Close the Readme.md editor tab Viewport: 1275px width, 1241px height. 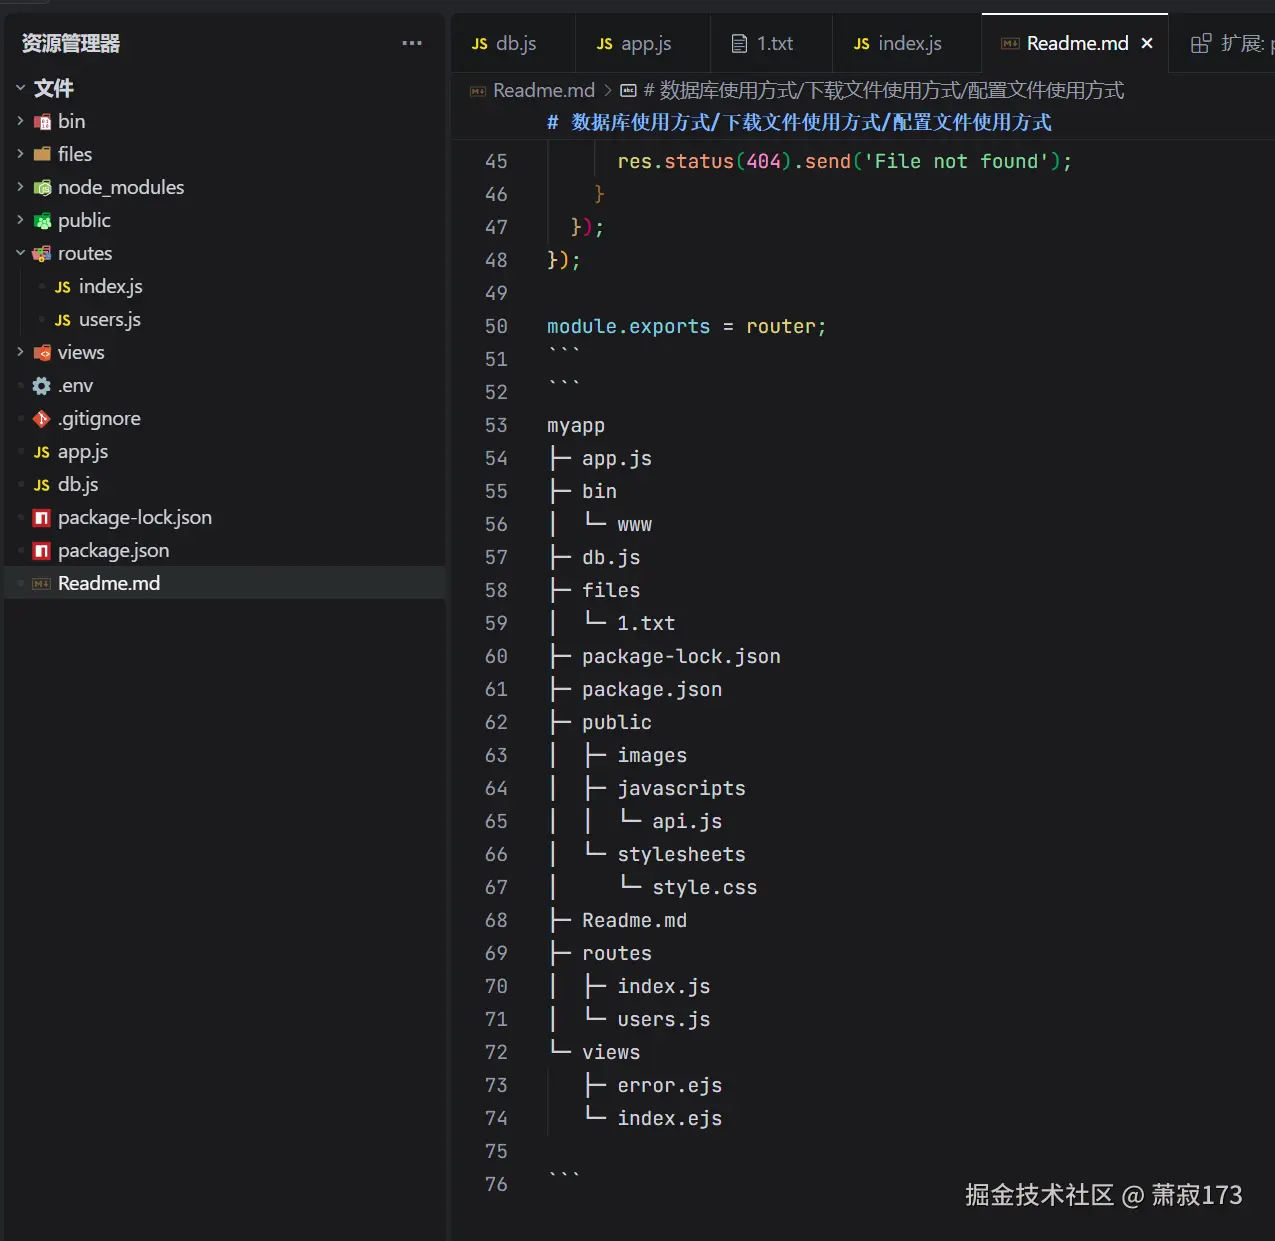[1147, 44]
